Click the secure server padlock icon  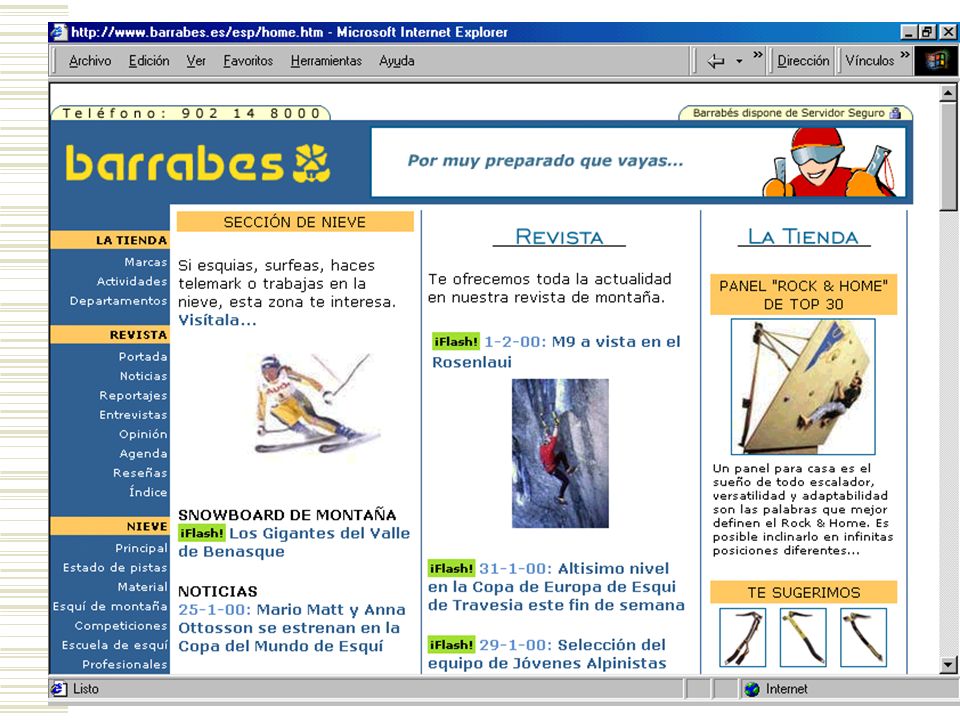[895, 113]
